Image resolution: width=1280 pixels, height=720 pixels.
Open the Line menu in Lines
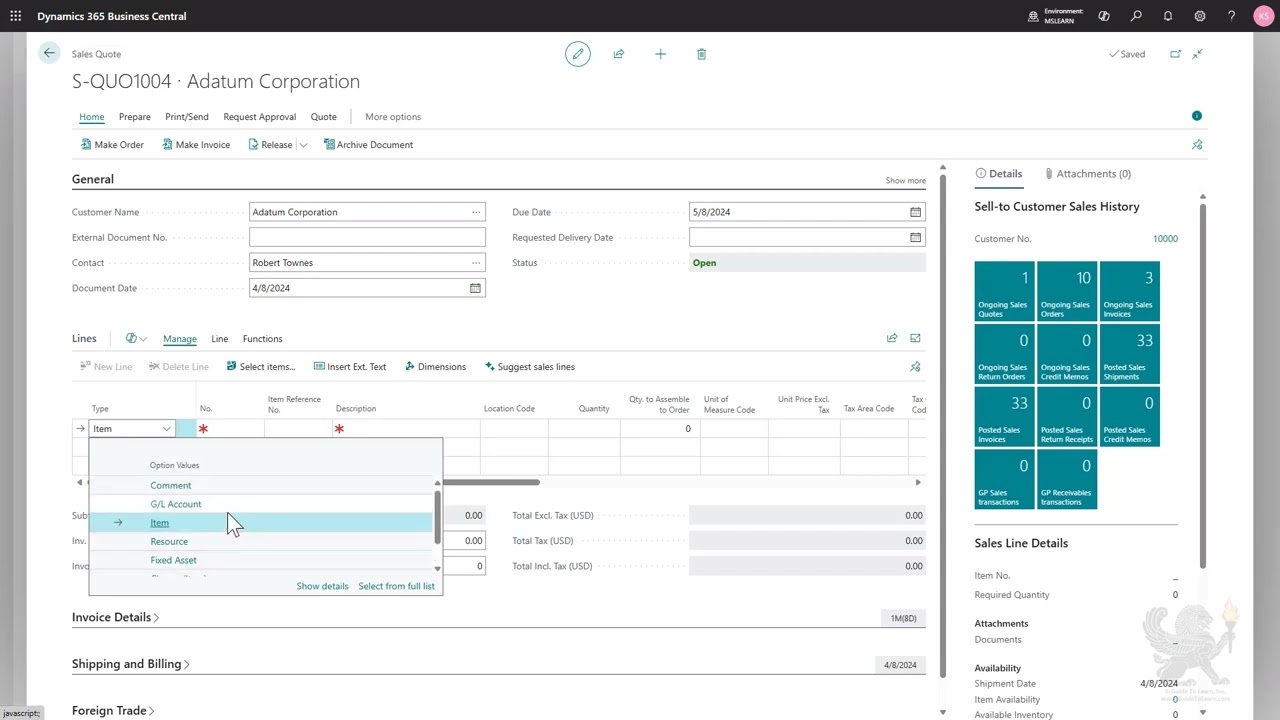pos(219,339)
